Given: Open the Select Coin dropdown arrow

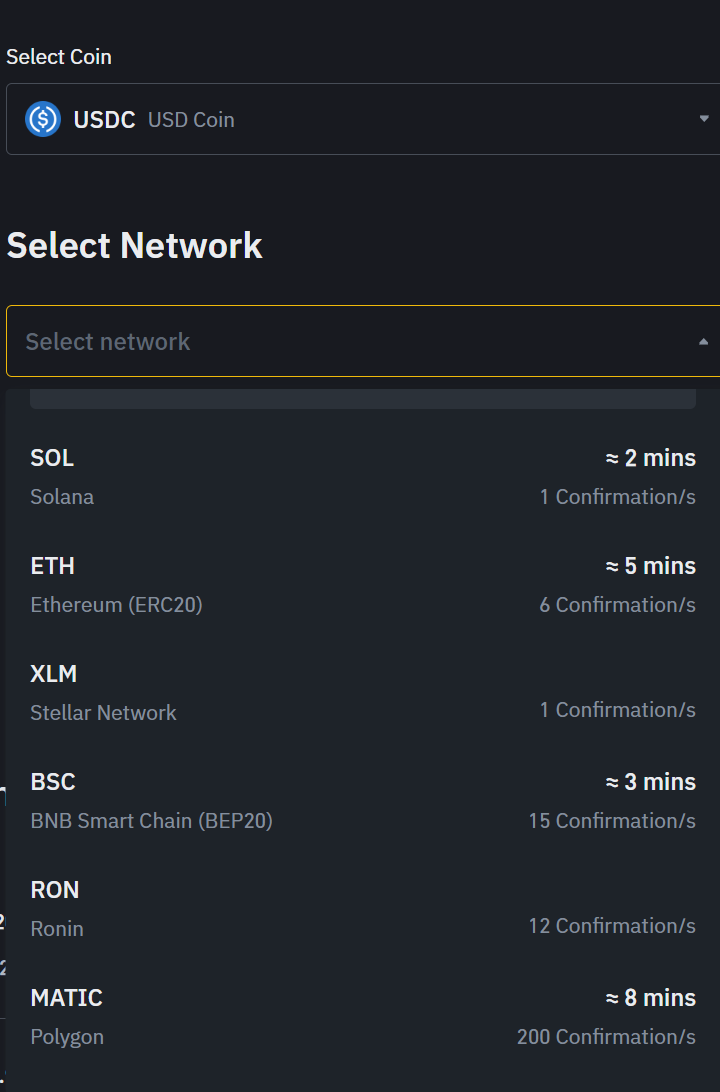Looking at the screenshot, I should tap(704, 119).
